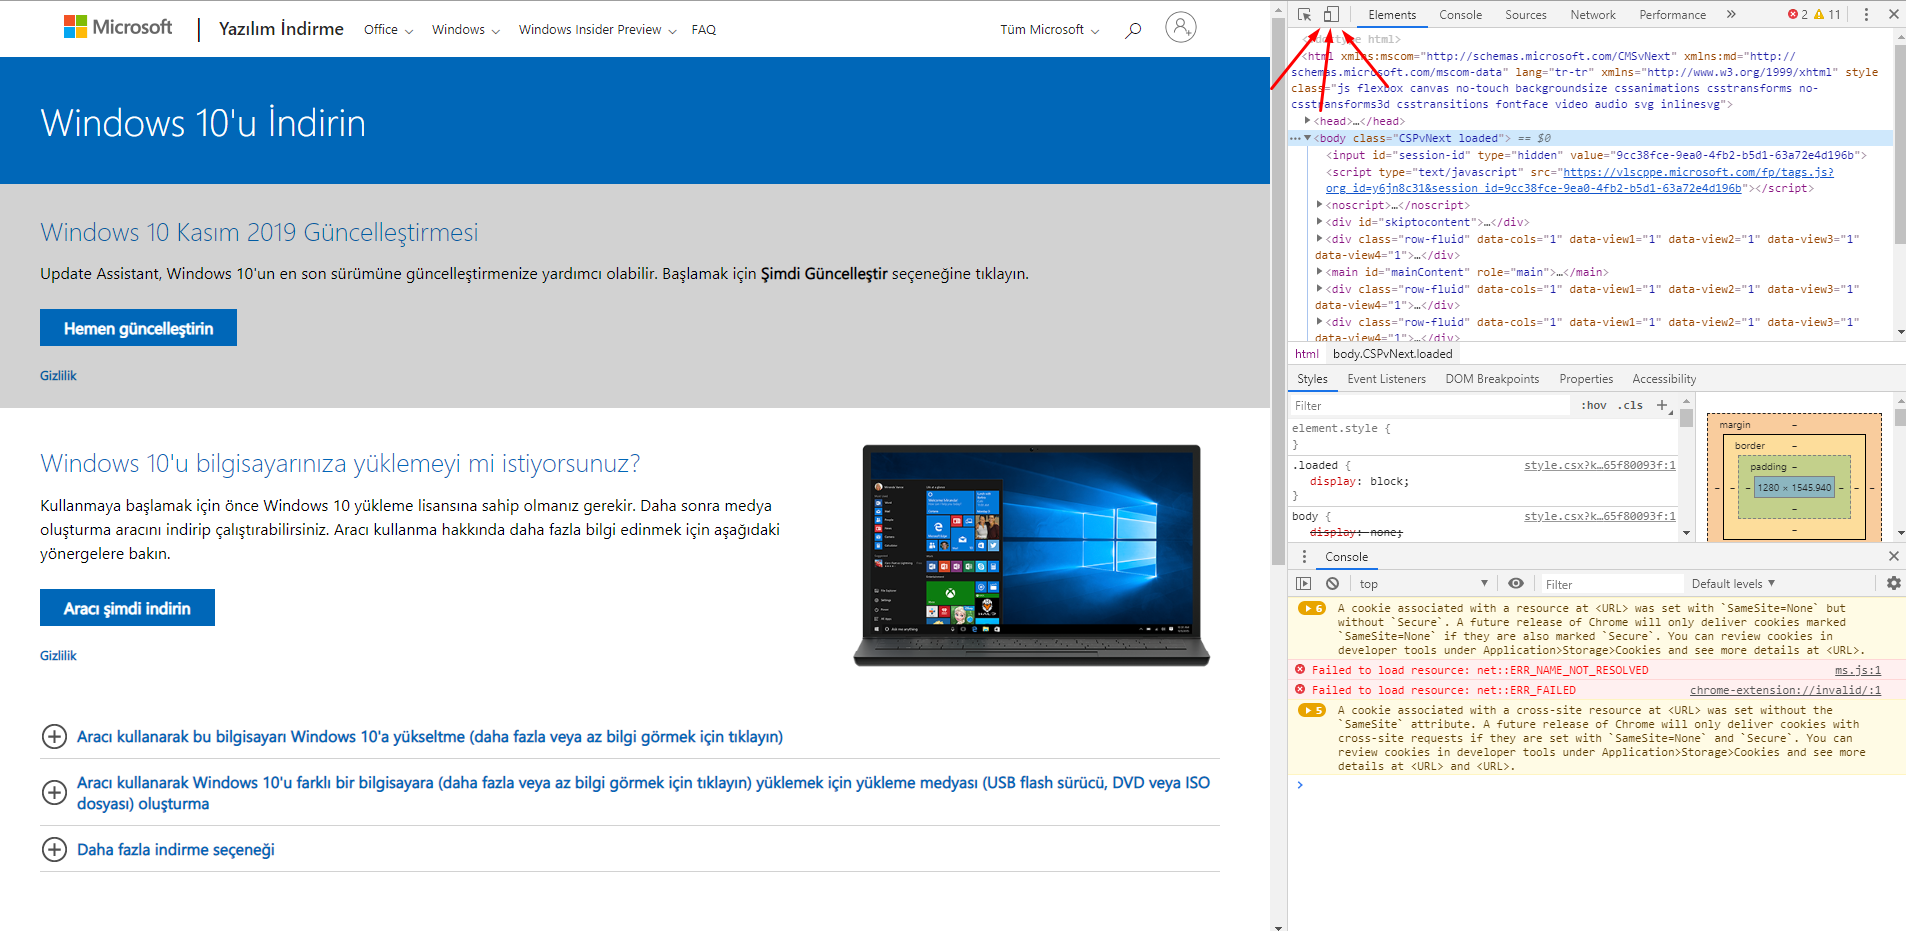Open the Accessibility tab
The height and width of the screenshot is (931, 1906).
tap(1664, 379)
